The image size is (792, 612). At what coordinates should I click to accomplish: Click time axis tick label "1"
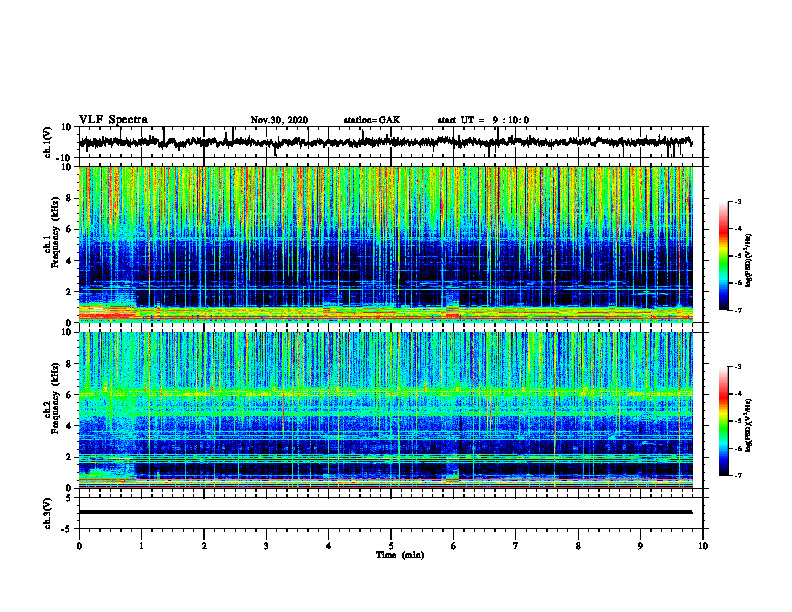coord(141,546)
